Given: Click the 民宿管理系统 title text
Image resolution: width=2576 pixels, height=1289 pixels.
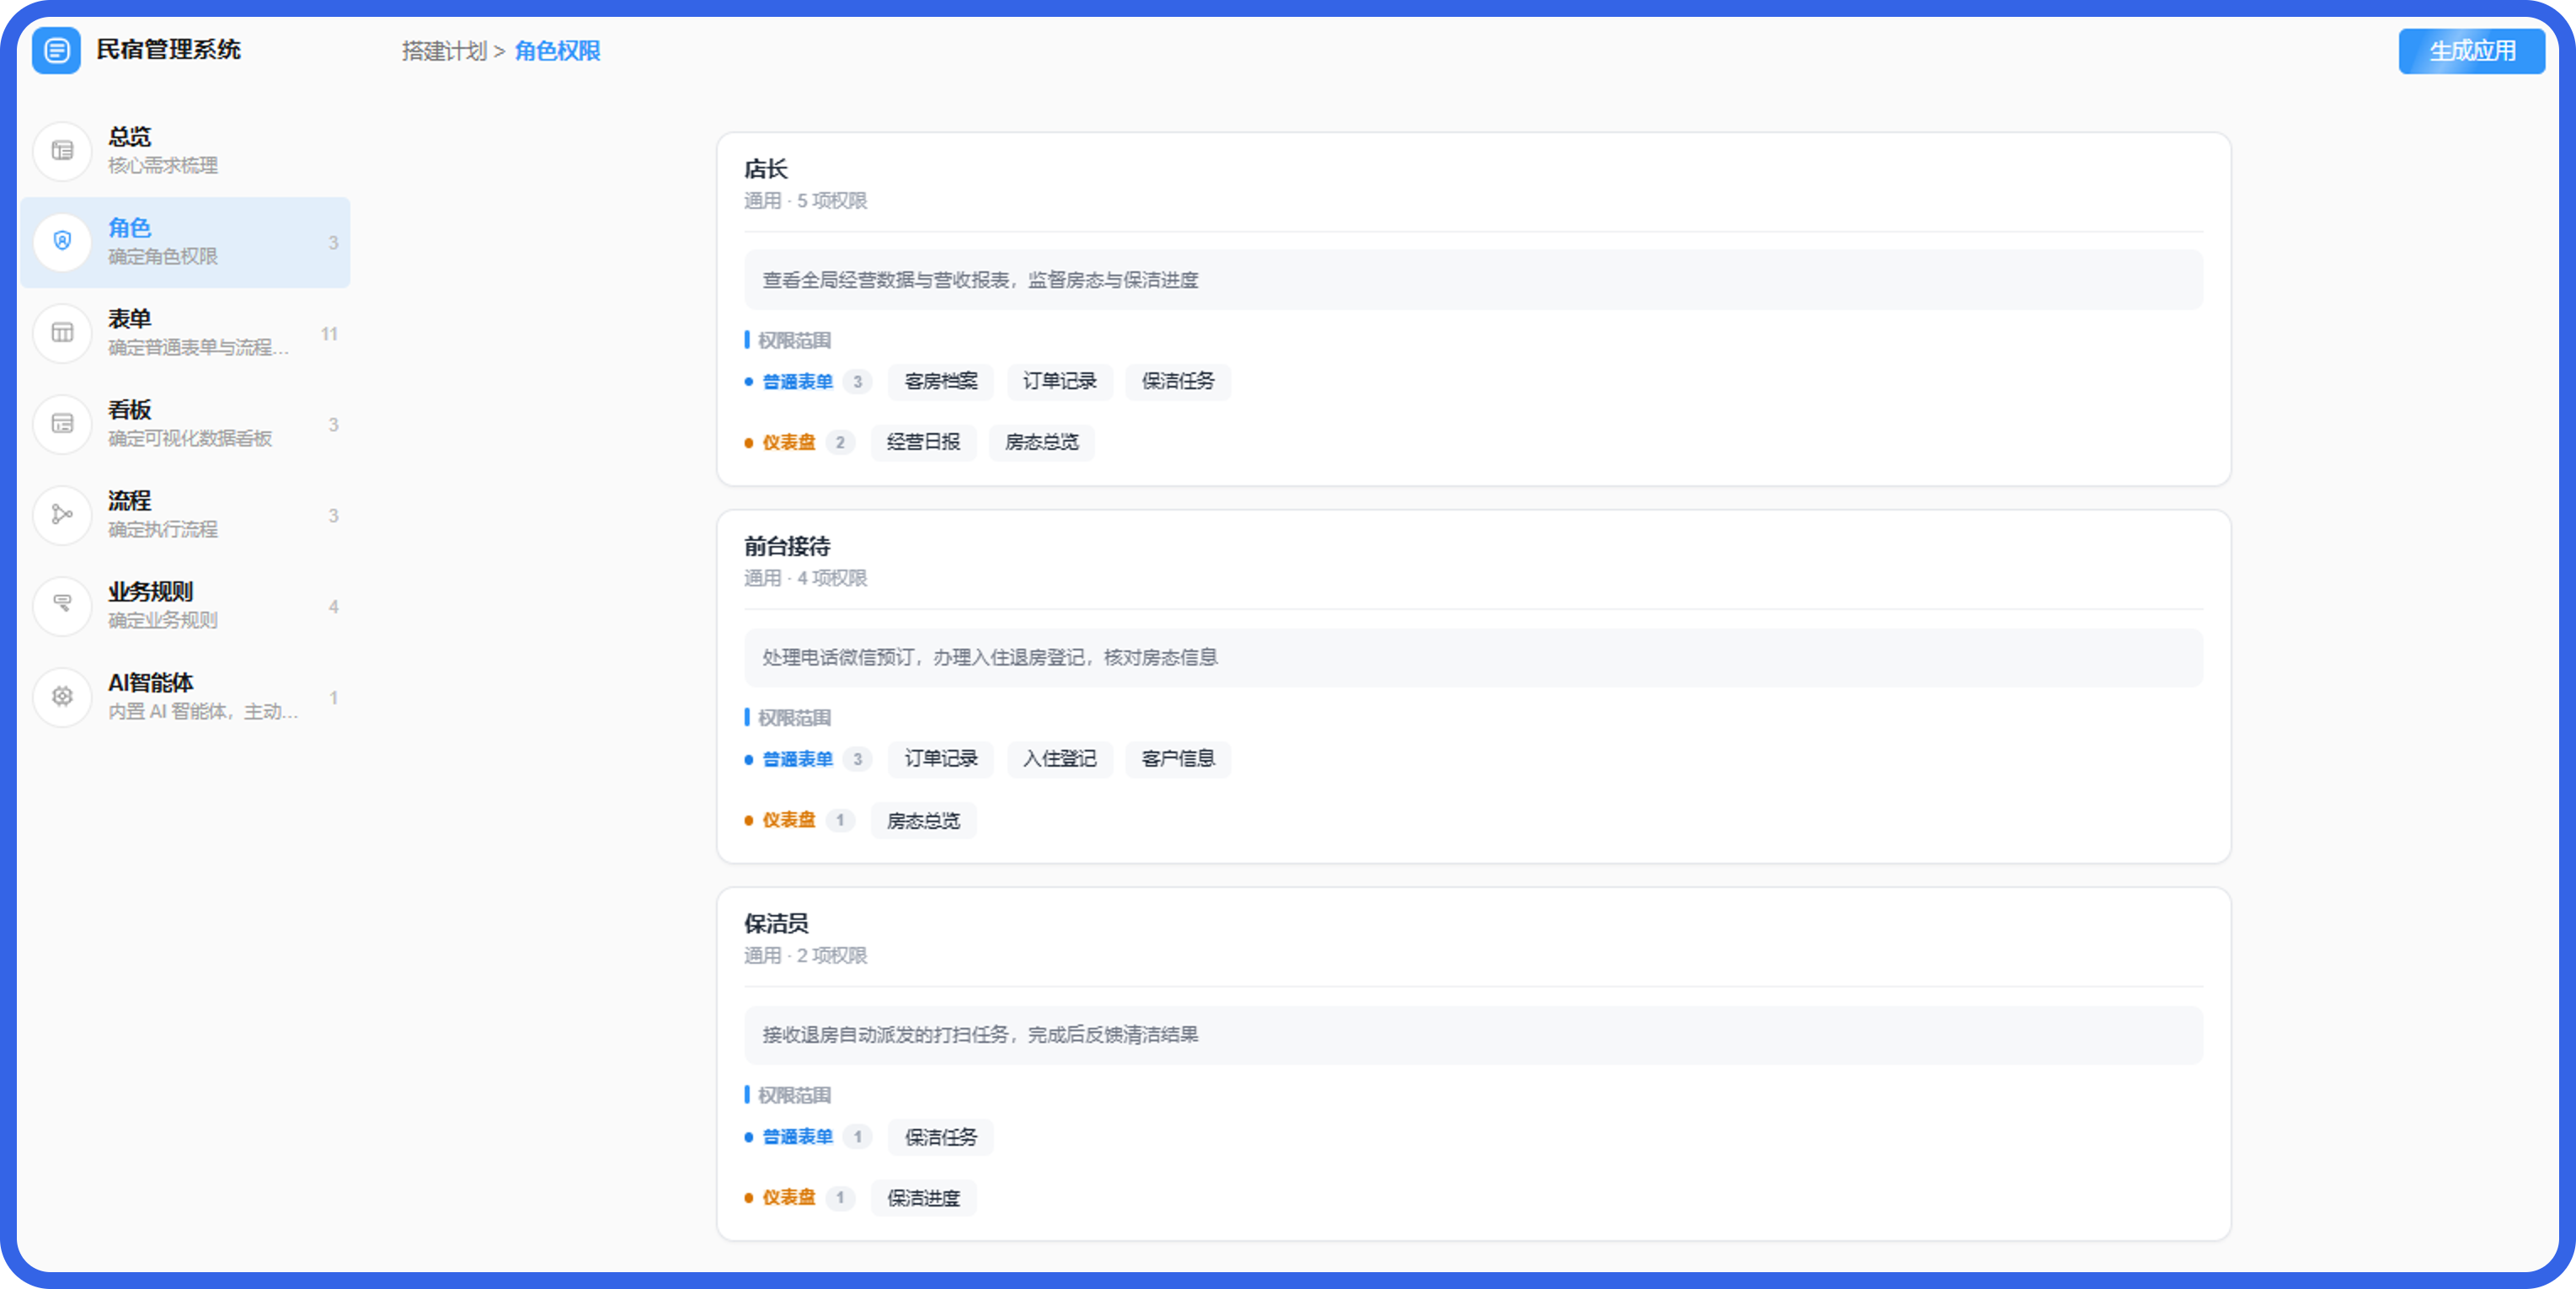Looking at the screenshot, I should point(168,50).
